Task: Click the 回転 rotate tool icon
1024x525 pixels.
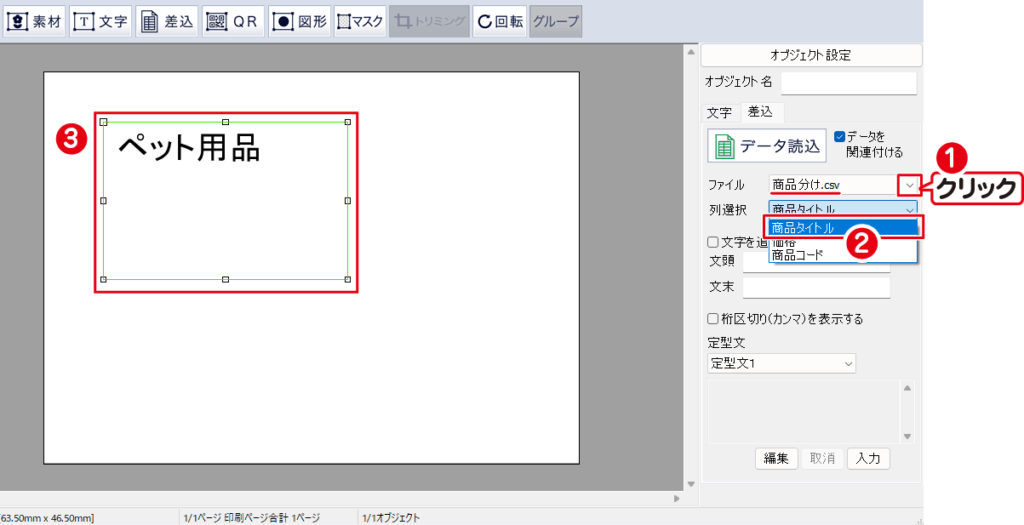Action: (499, 21)
